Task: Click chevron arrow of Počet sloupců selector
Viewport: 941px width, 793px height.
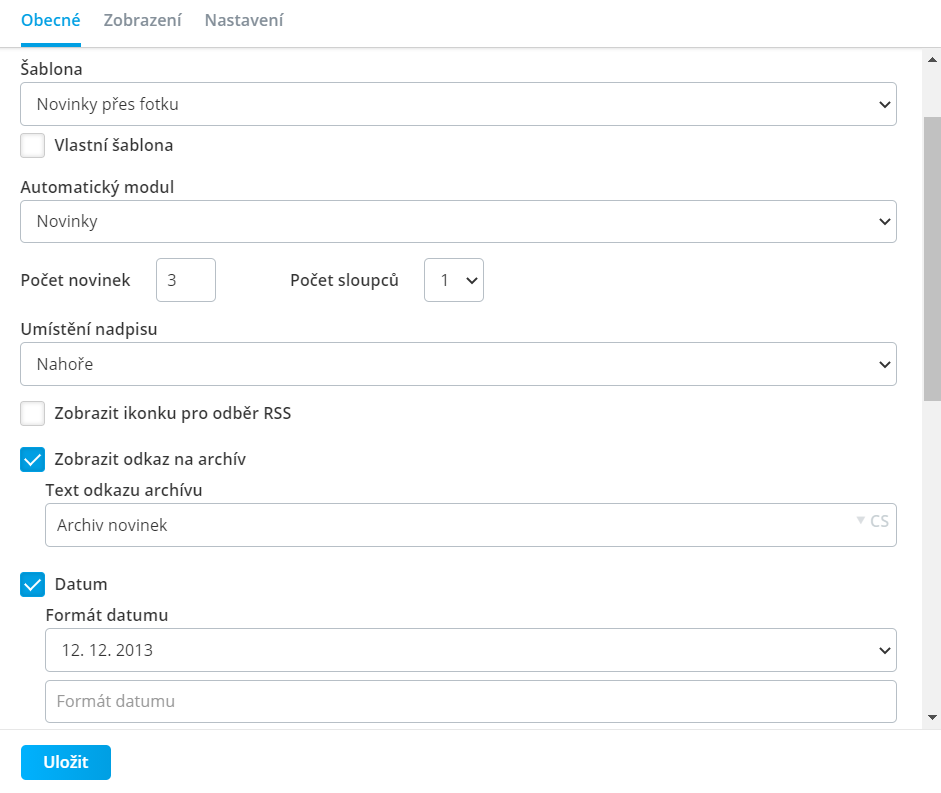Action: 472,280
